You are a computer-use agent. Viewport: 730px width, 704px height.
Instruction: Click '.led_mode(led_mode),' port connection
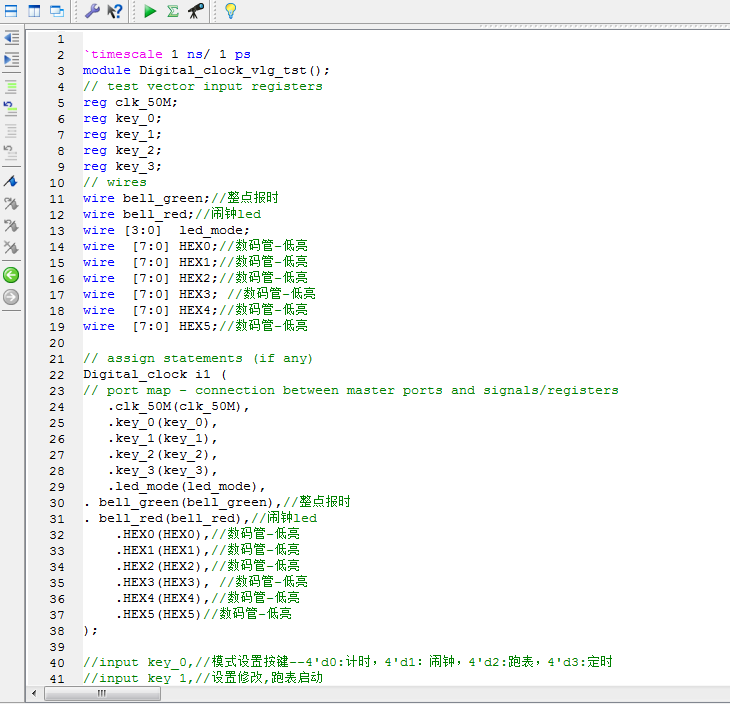tap(187, 487)
